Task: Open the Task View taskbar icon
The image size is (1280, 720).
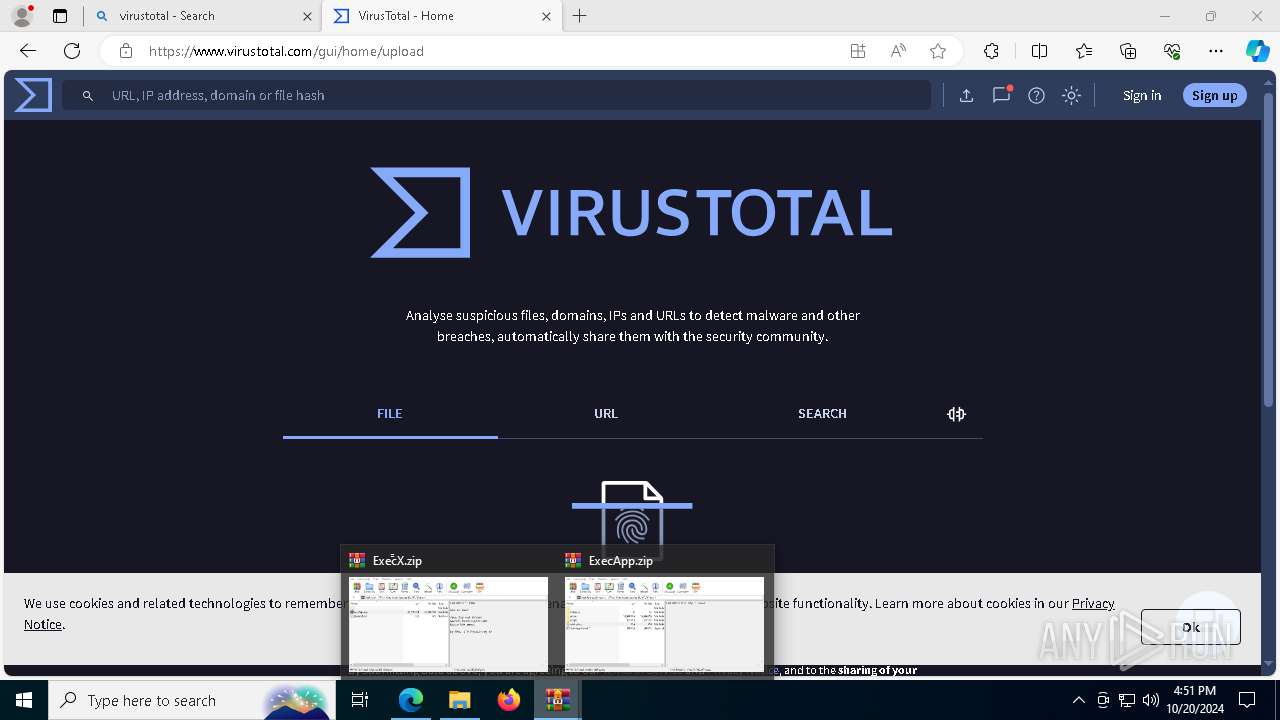Action: click(360, 700)
